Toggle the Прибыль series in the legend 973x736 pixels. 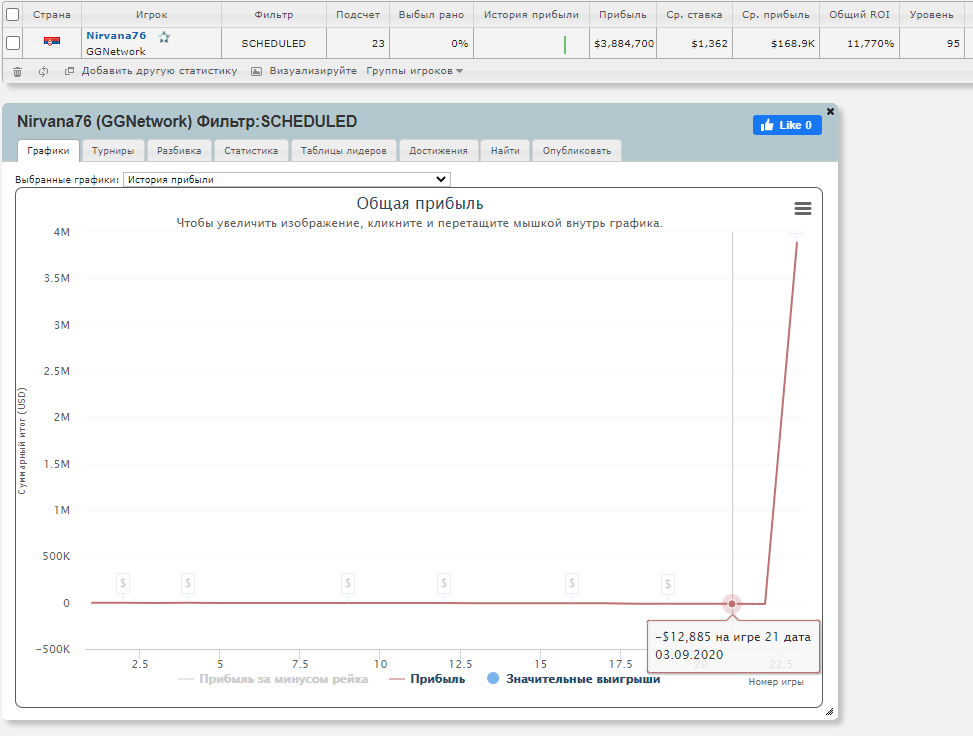[427, 679]
